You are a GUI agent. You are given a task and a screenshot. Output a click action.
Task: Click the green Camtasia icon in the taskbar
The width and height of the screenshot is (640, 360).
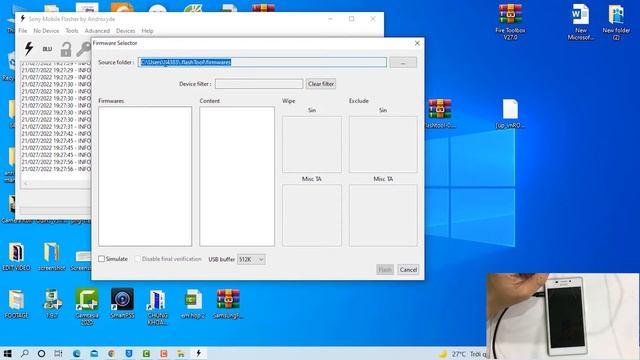[x=146, y=353]
